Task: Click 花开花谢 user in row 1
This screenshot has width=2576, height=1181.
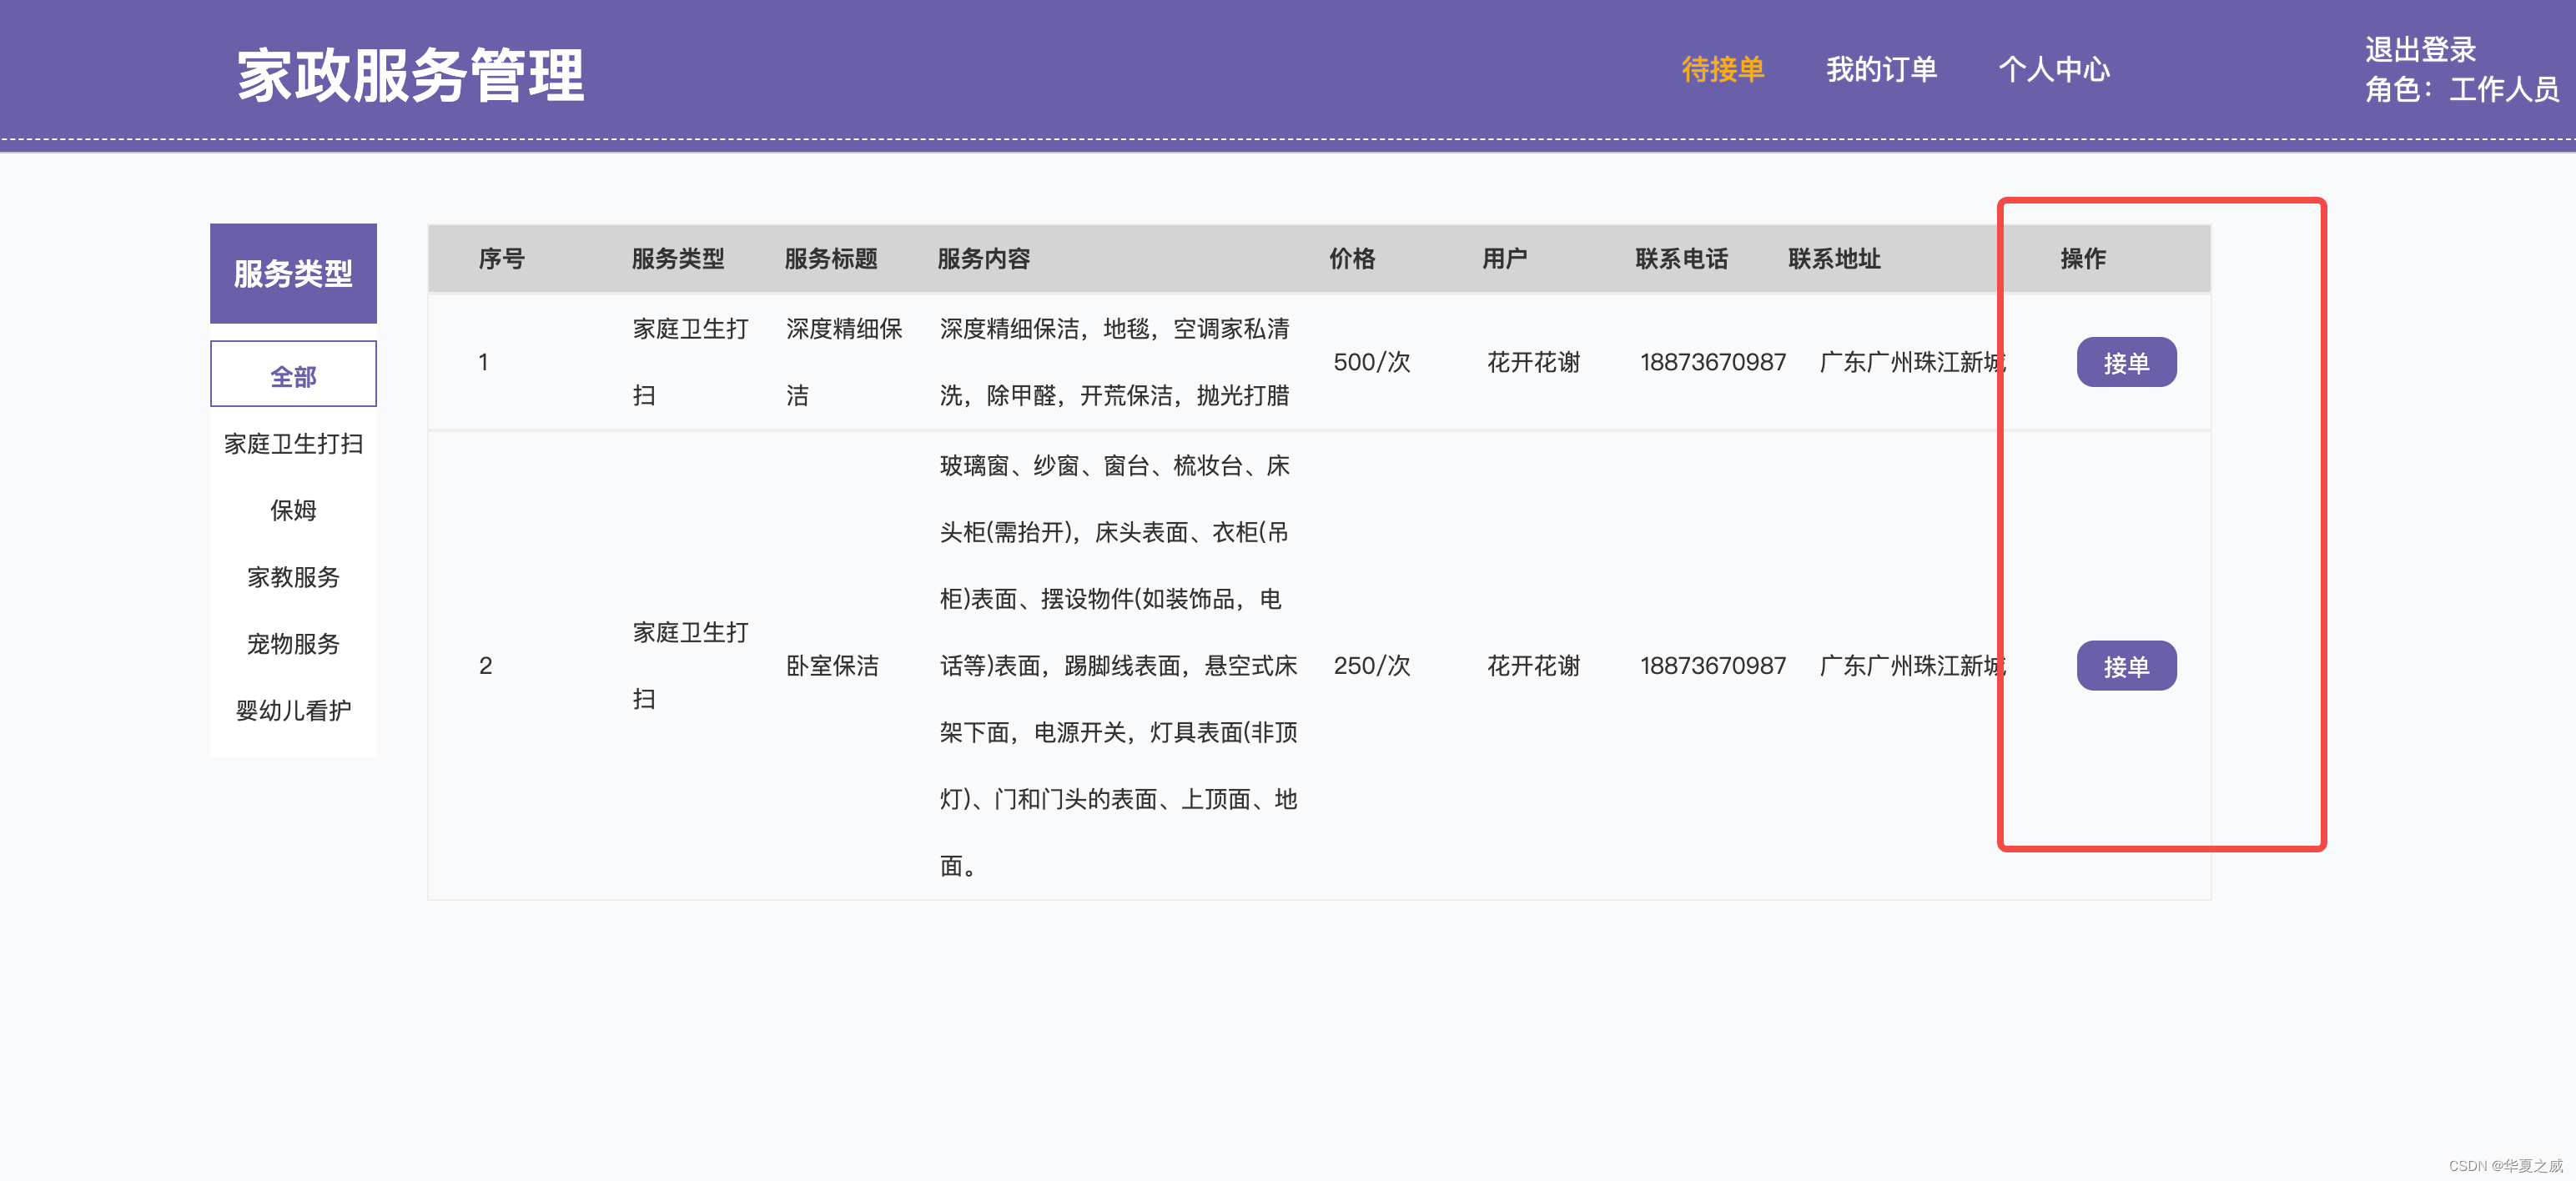Action: pos(1533,362)
